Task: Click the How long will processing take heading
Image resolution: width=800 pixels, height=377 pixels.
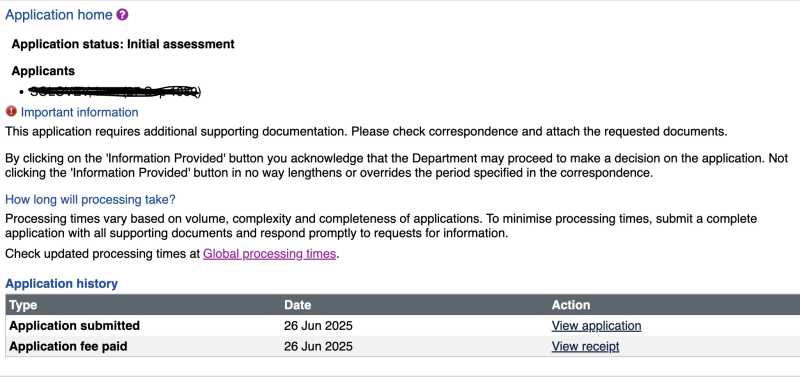Action: point(90,199)
